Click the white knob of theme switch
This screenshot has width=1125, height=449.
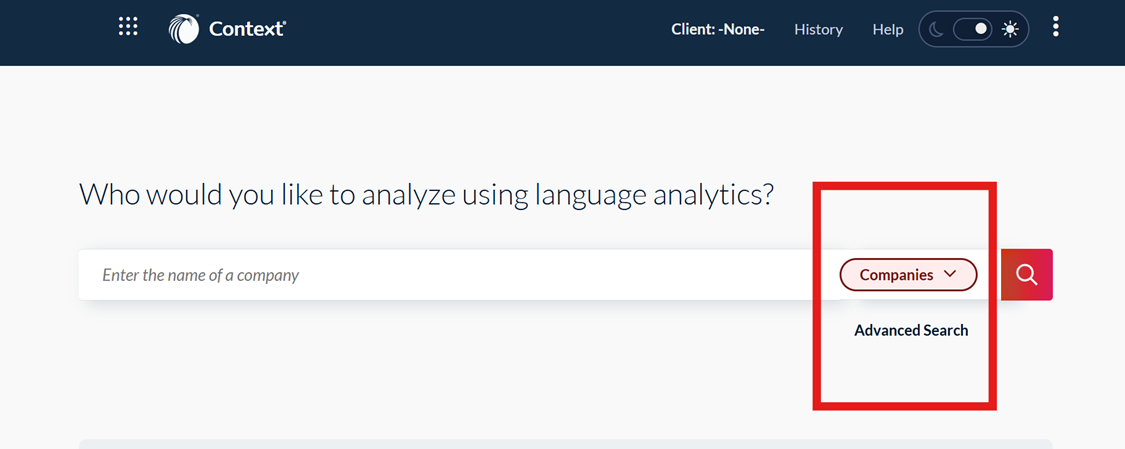pos(981,30)
